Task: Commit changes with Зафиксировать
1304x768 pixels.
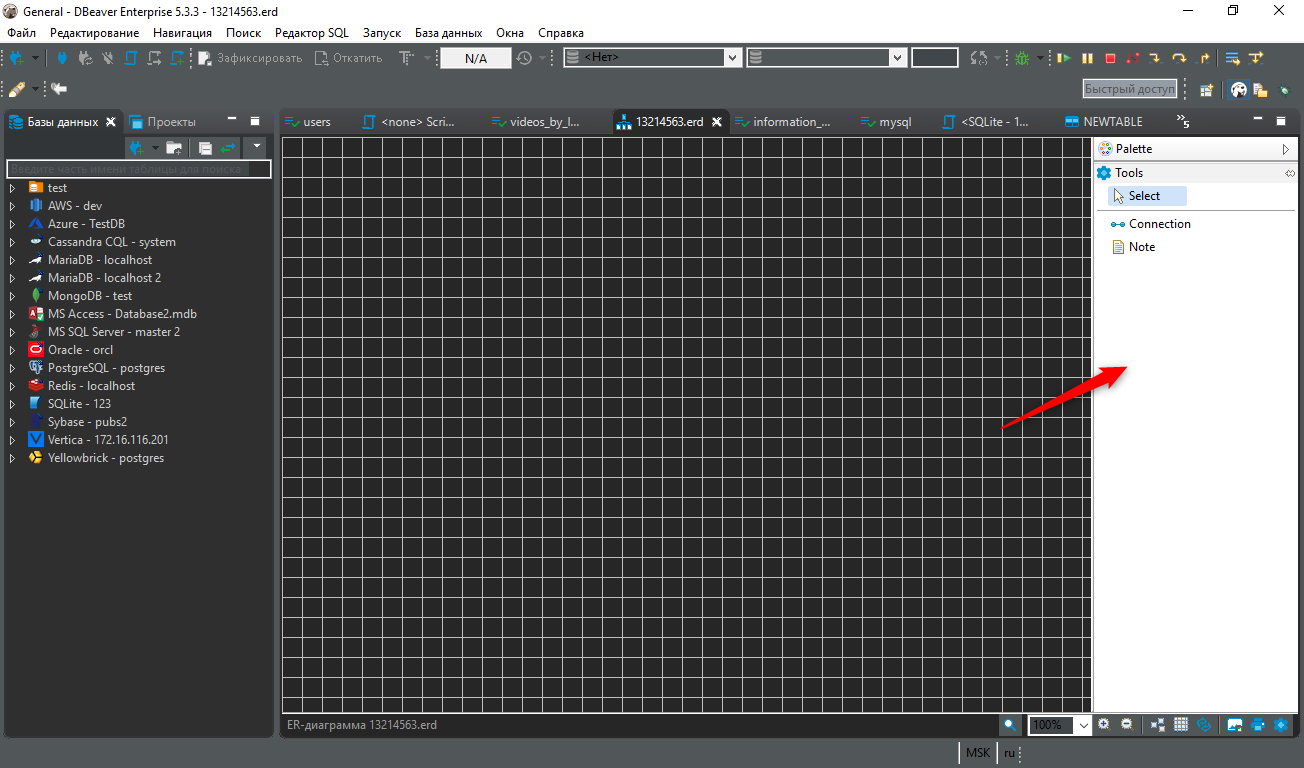Action: pyautogui.click(x=249, y=57)
